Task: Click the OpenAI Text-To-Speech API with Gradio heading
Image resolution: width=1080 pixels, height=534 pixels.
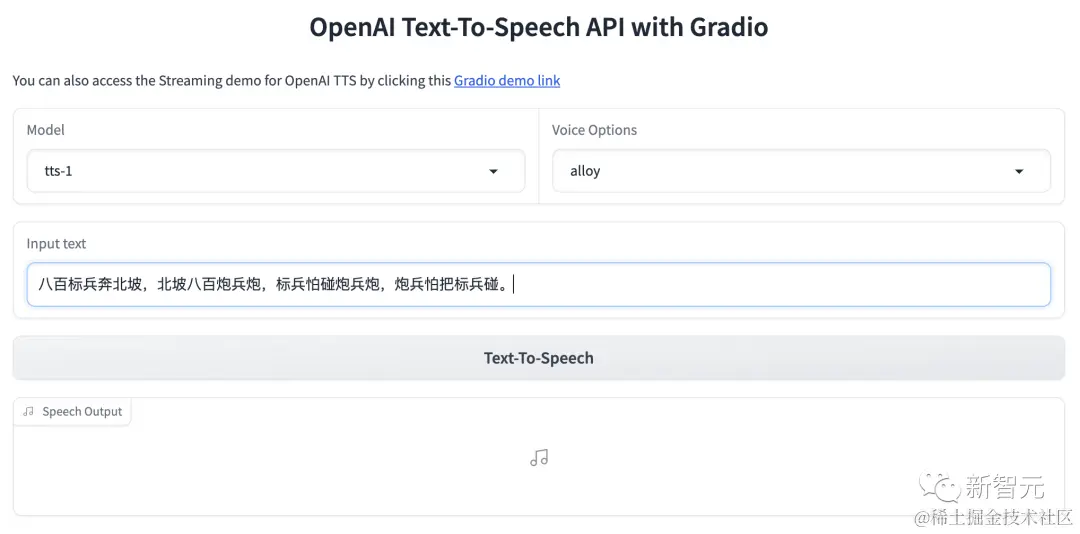Action: coord(539,28)
